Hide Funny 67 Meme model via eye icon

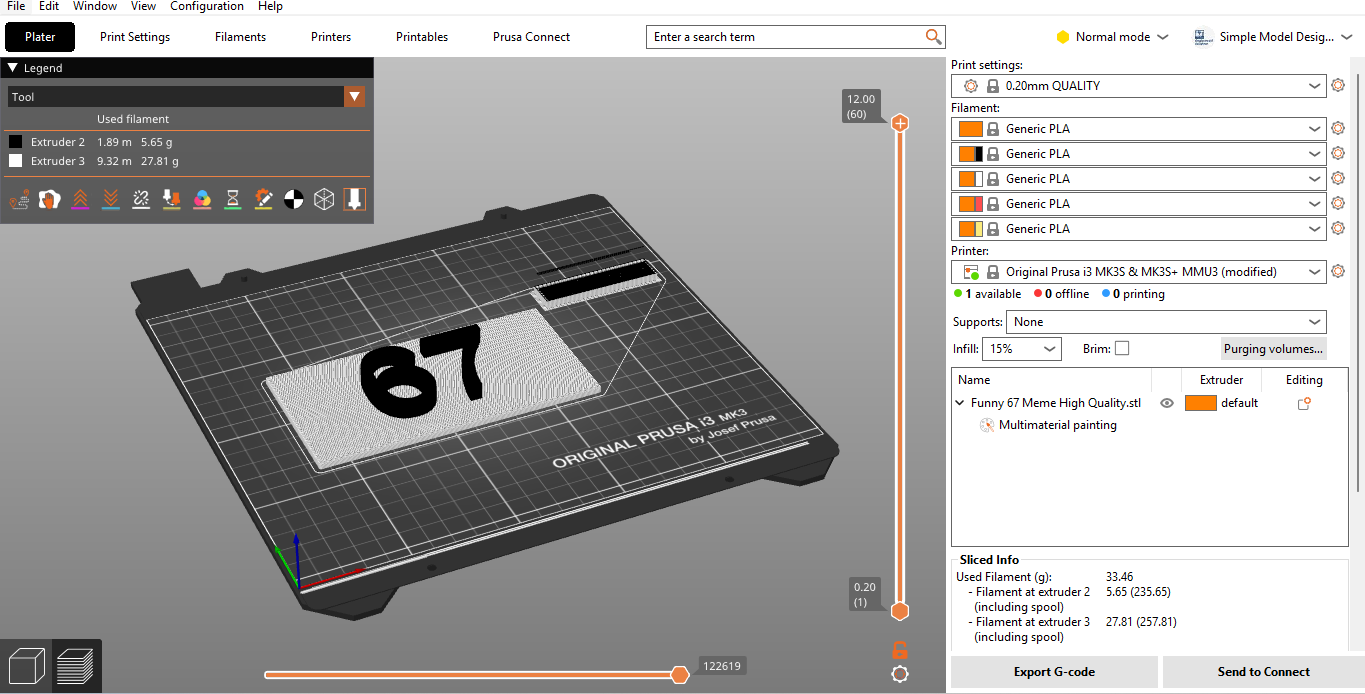tap(1166, 403)
